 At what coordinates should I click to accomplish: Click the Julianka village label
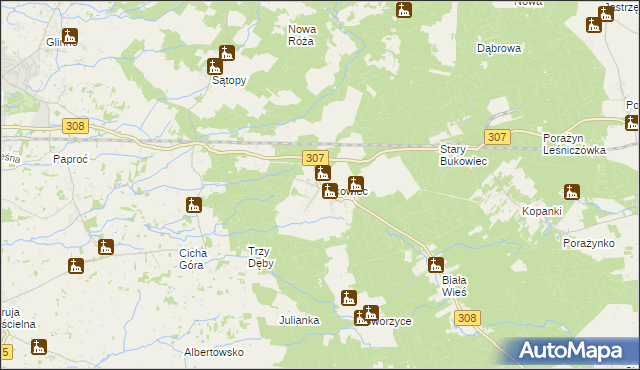(299, 320)
